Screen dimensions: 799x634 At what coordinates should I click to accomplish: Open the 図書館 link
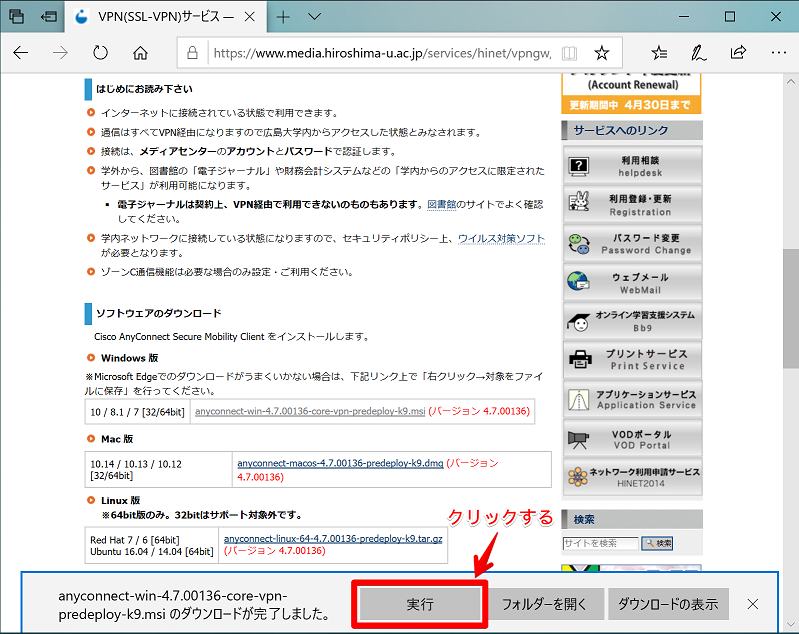(441, 204)
